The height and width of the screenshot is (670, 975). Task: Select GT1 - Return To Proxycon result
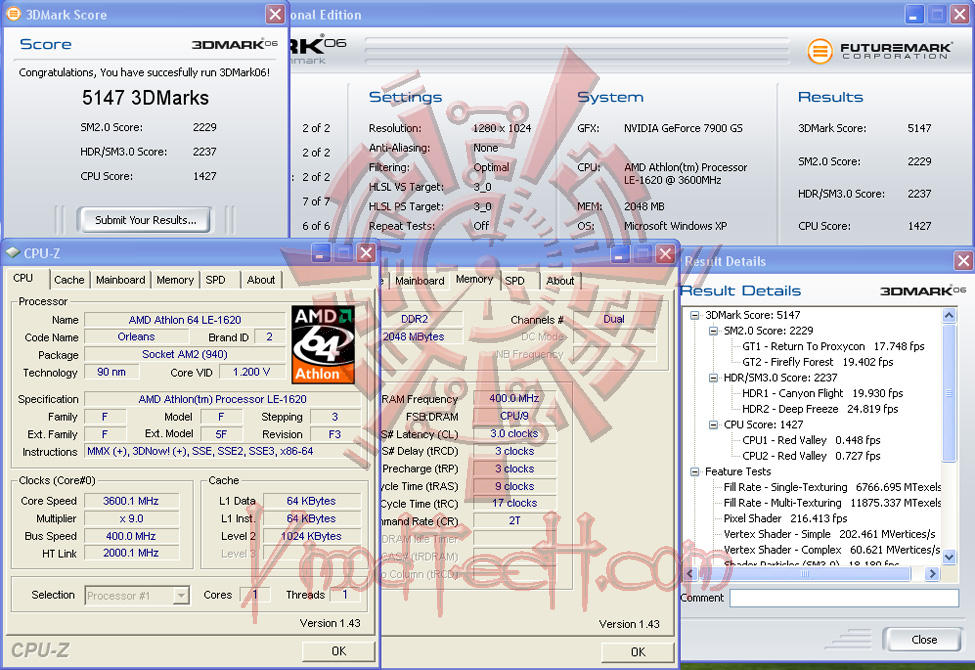coord(833,346)
